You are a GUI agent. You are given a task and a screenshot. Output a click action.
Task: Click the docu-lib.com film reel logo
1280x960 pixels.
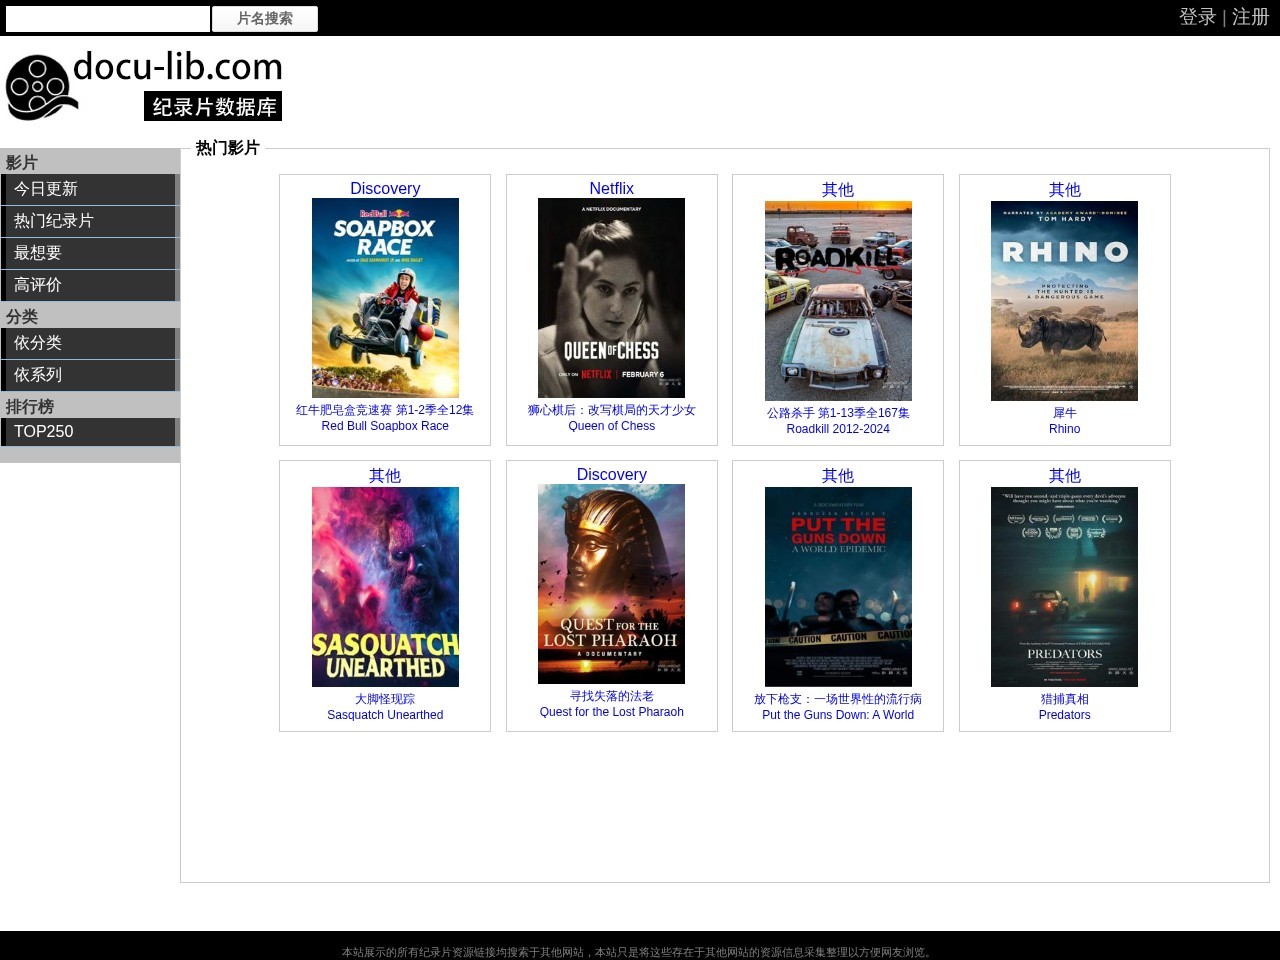[144, 86]
